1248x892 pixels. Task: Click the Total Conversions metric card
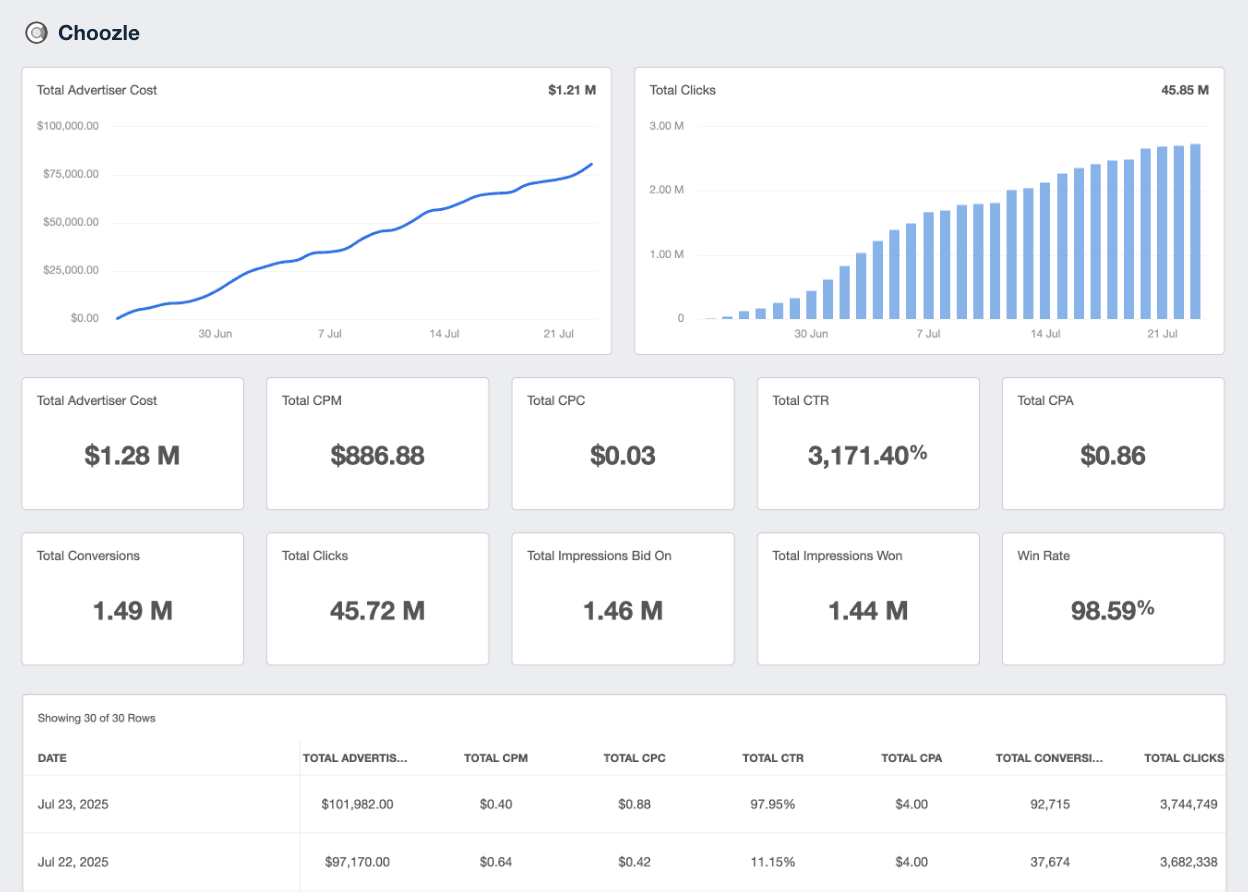[132, 598]
